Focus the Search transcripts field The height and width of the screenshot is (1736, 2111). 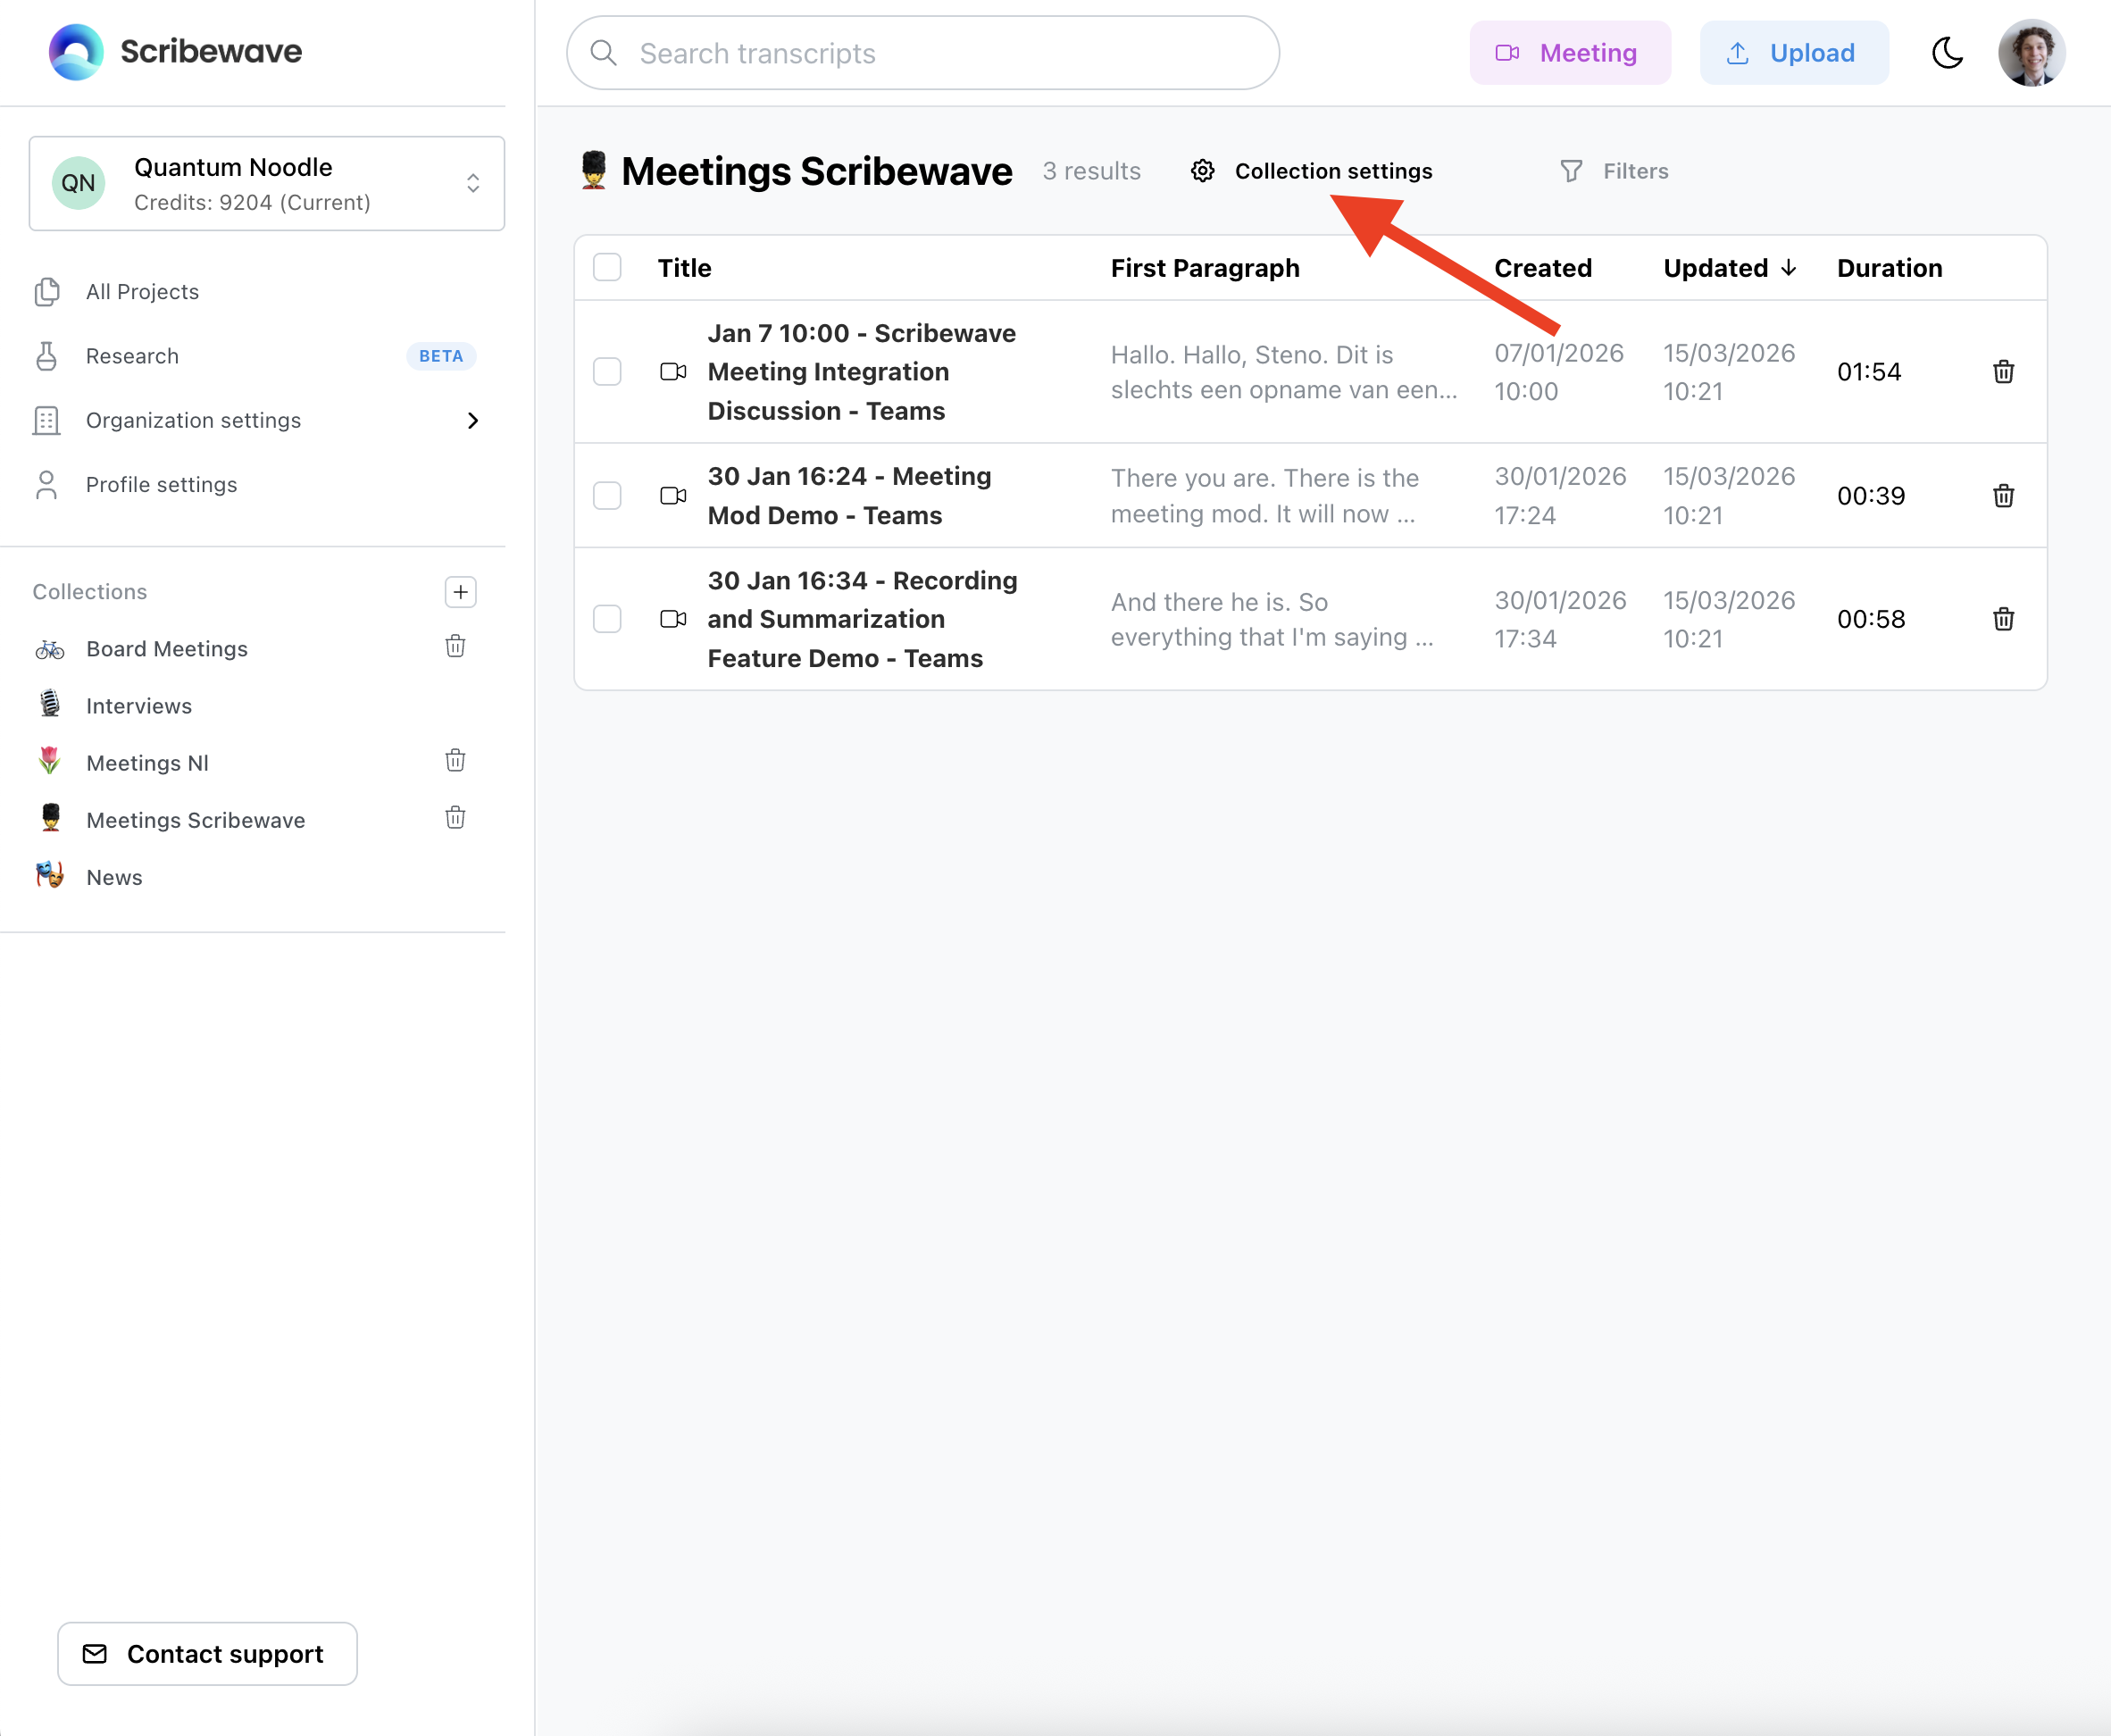(x=922, y=53)
